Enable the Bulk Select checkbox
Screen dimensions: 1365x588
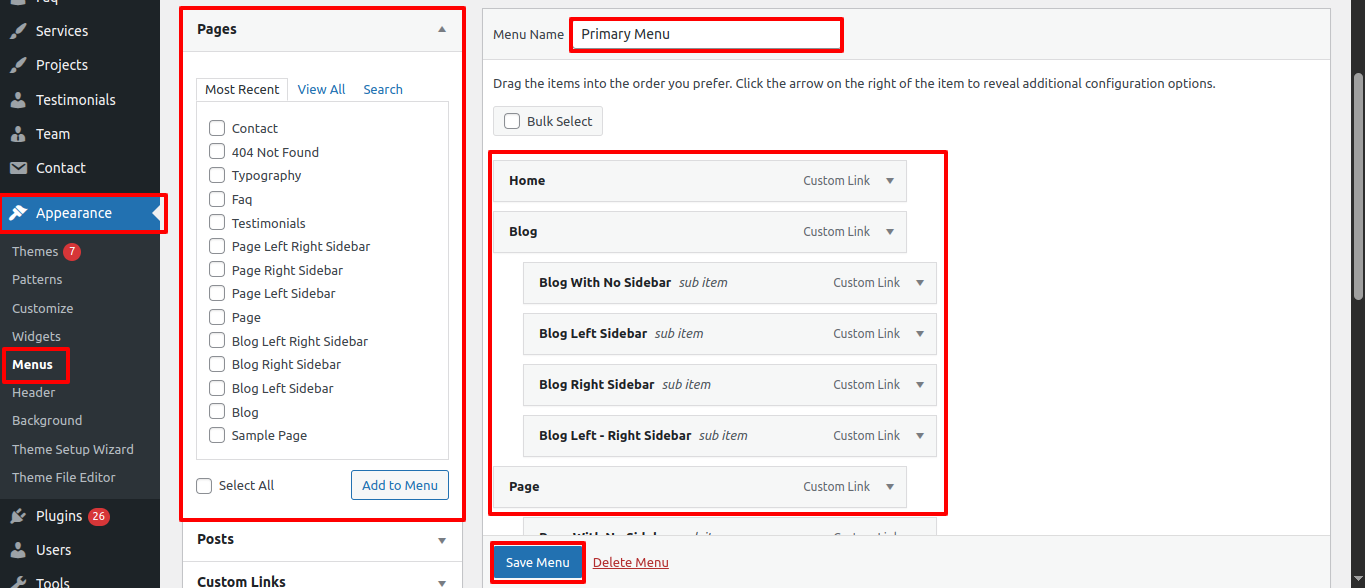pos(512,121)
